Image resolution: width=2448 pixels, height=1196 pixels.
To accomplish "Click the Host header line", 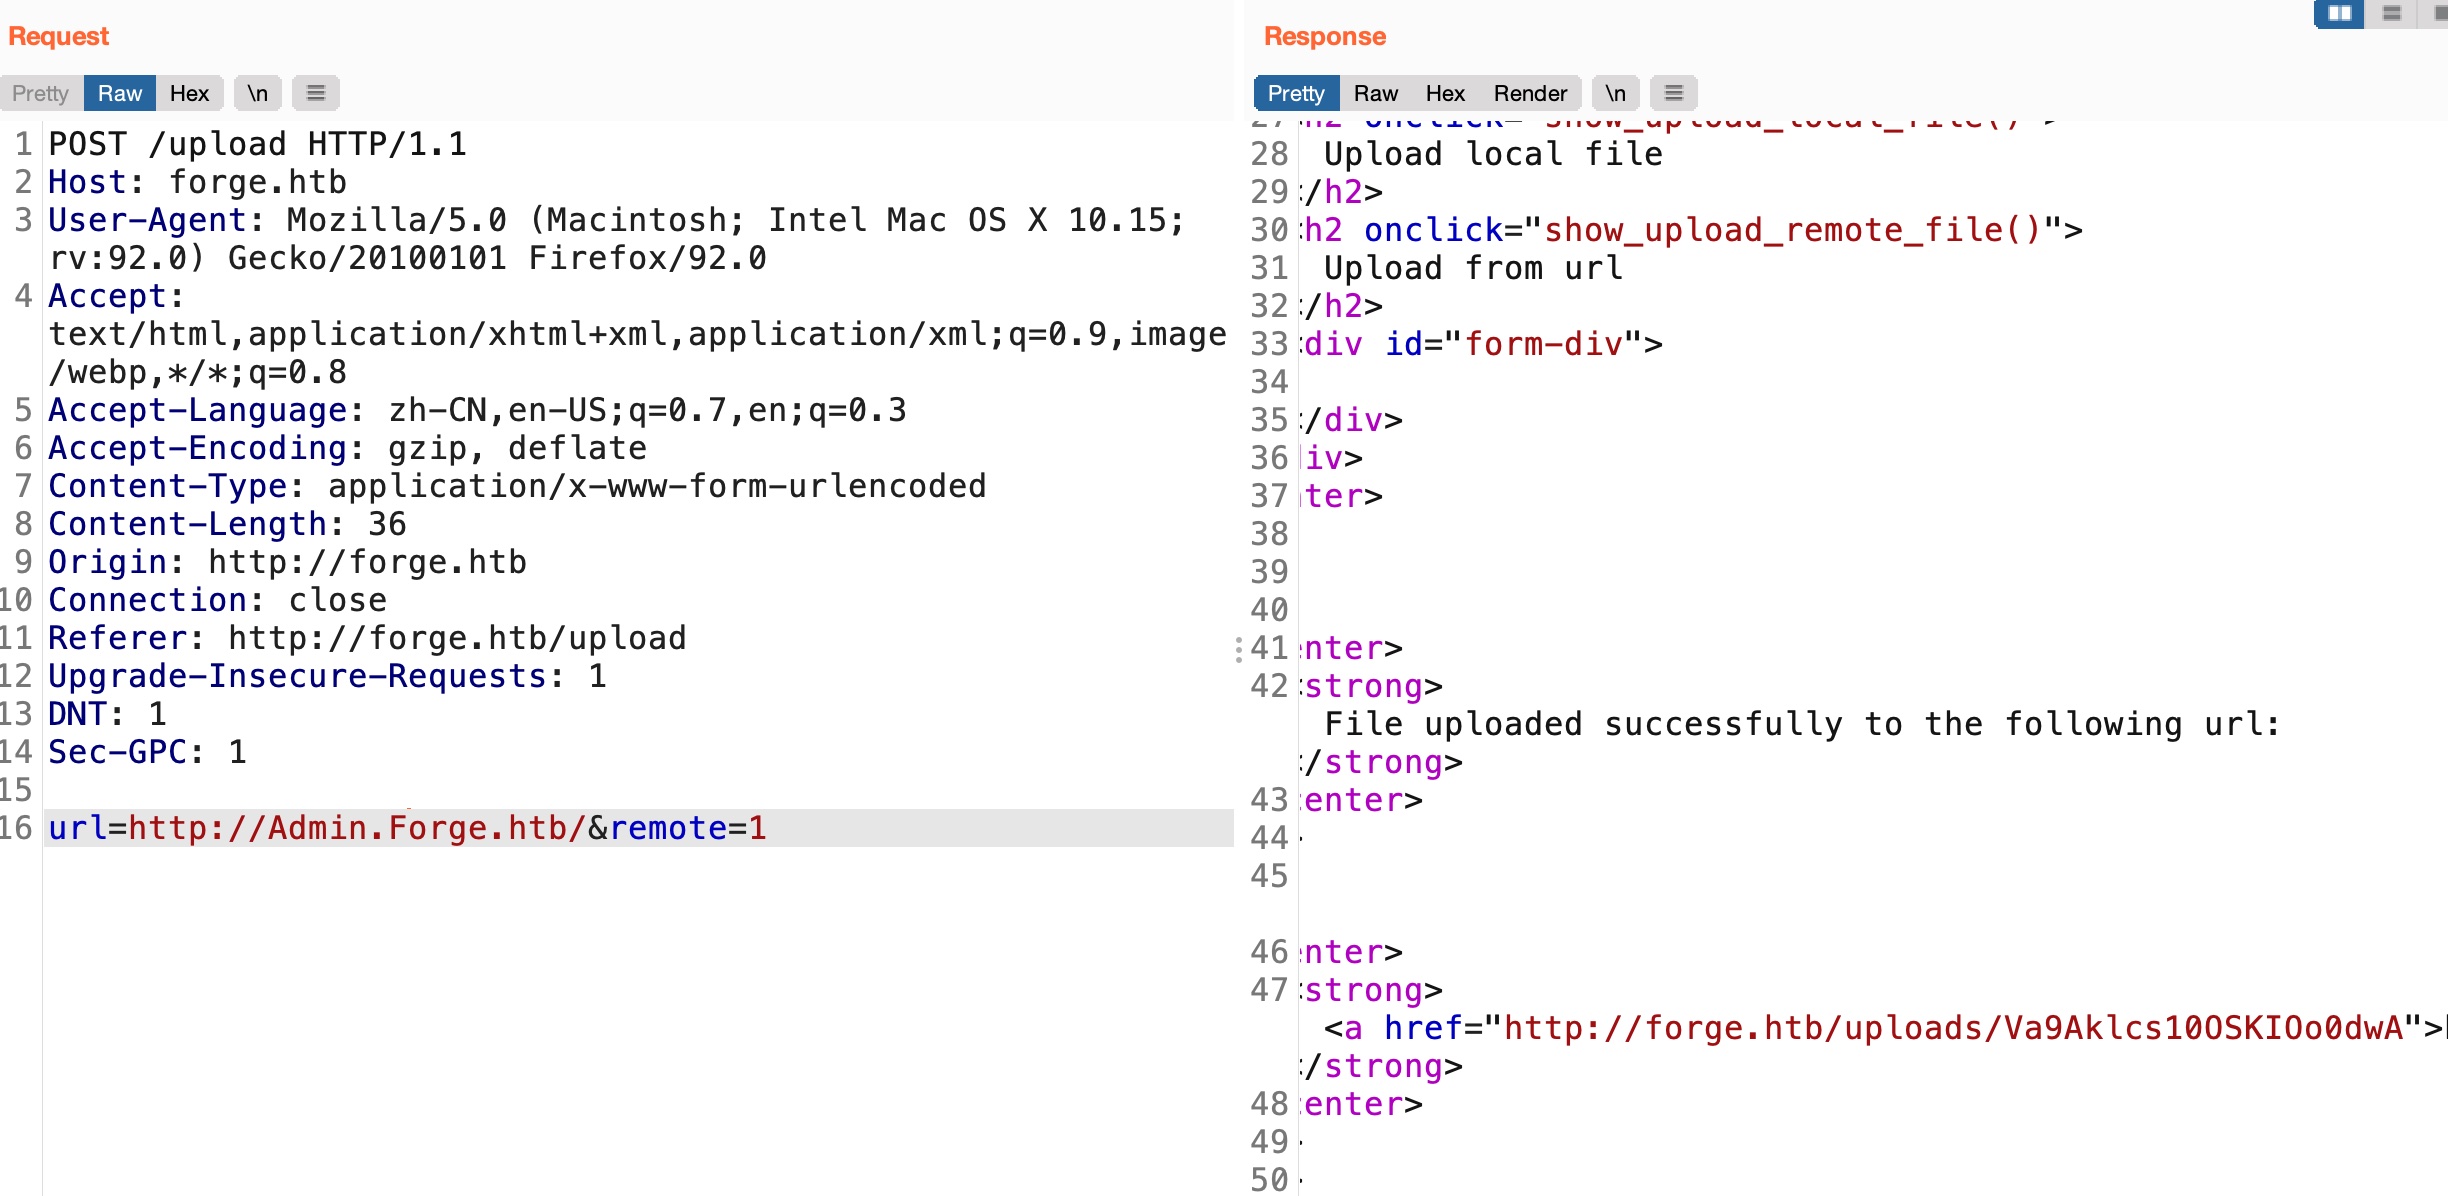I will tap(197, 182).
